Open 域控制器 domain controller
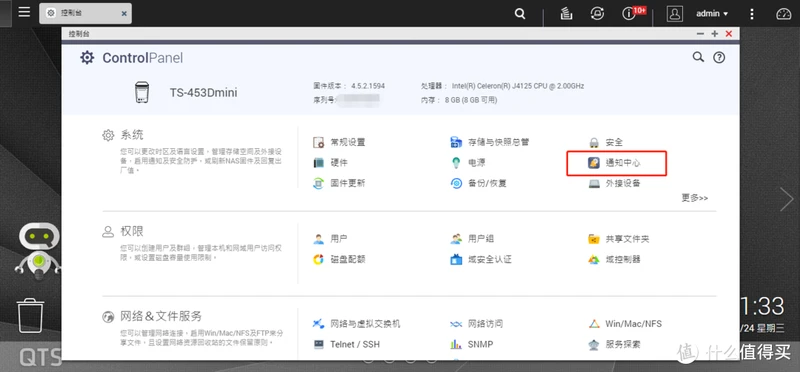Image resolution: width=800 pixels, height=372 pixels. pos(614,259)
